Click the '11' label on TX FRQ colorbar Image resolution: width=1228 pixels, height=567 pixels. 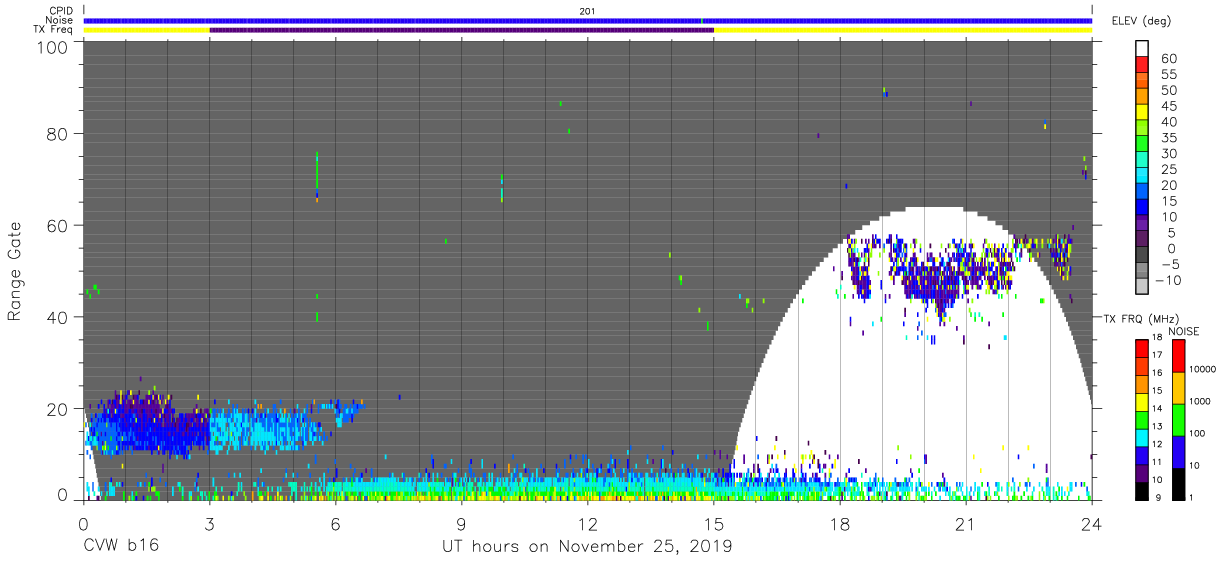(1157, 462)
